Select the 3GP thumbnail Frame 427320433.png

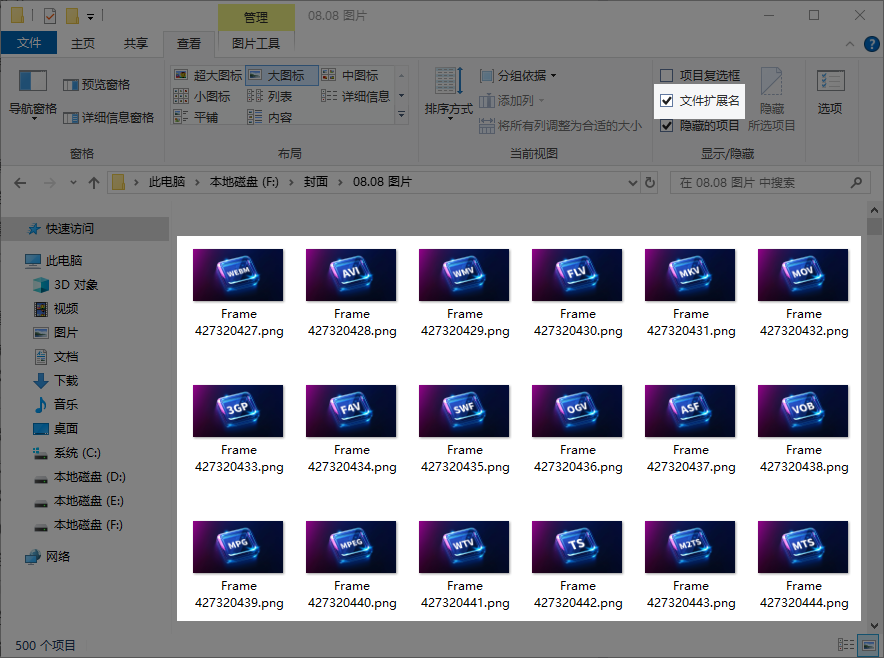click(238, 429)
